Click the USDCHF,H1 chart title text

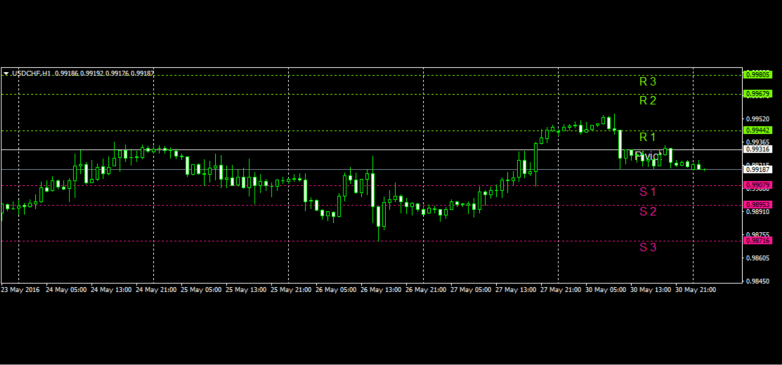coord(31,74)
